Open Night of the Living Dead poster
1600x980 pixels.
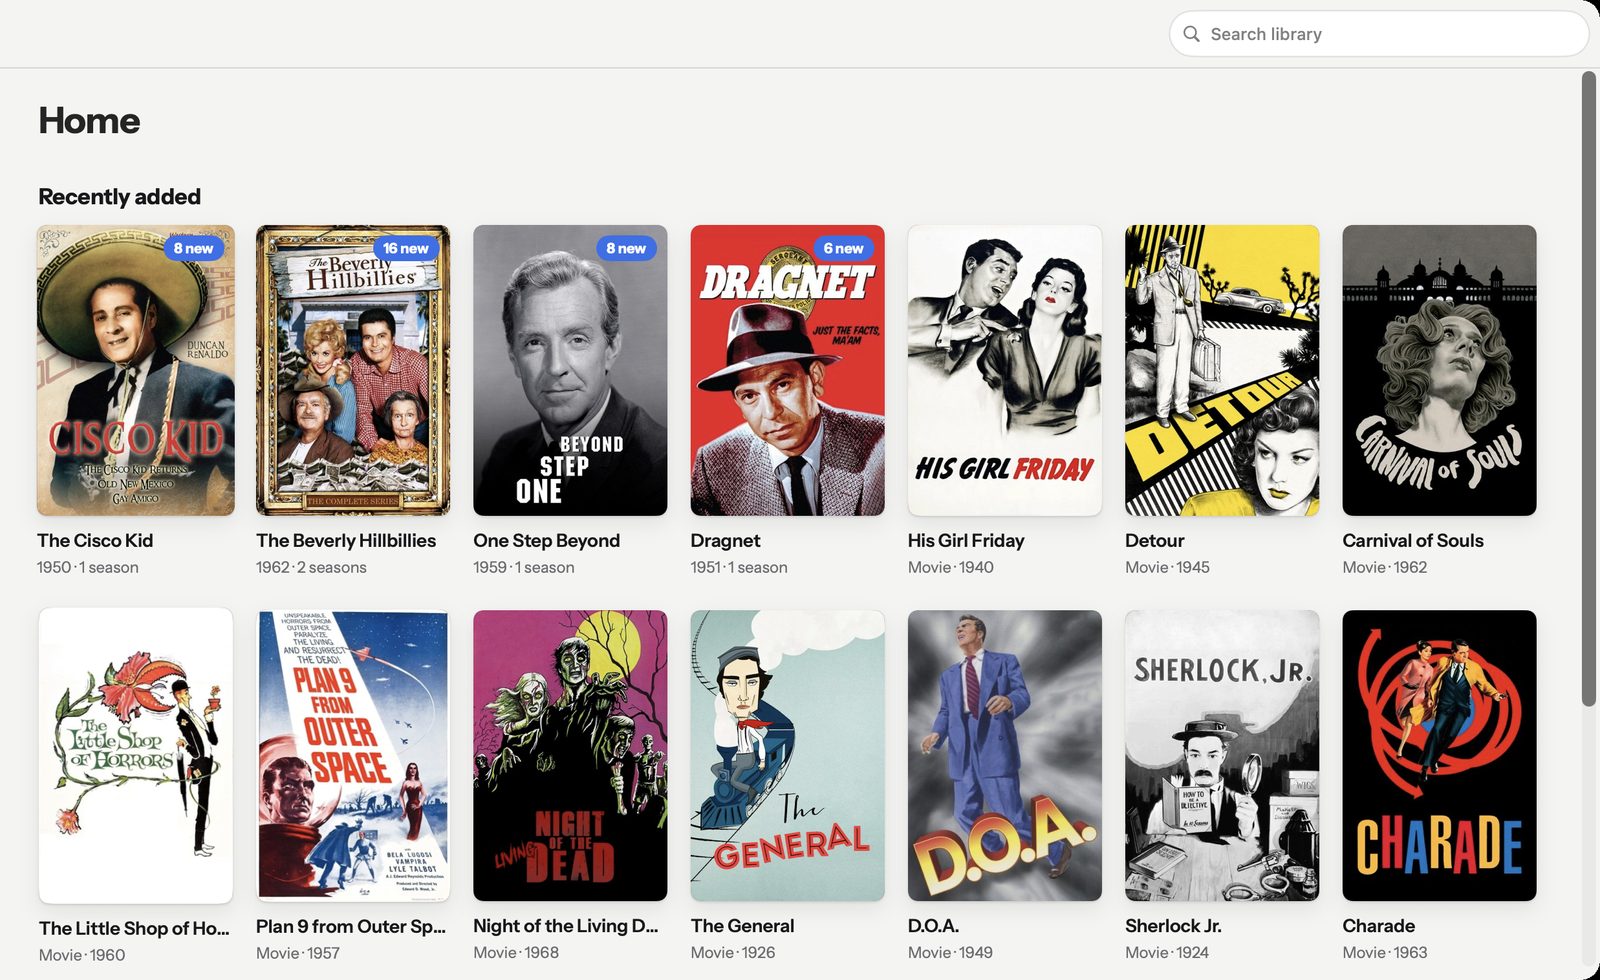570,756
